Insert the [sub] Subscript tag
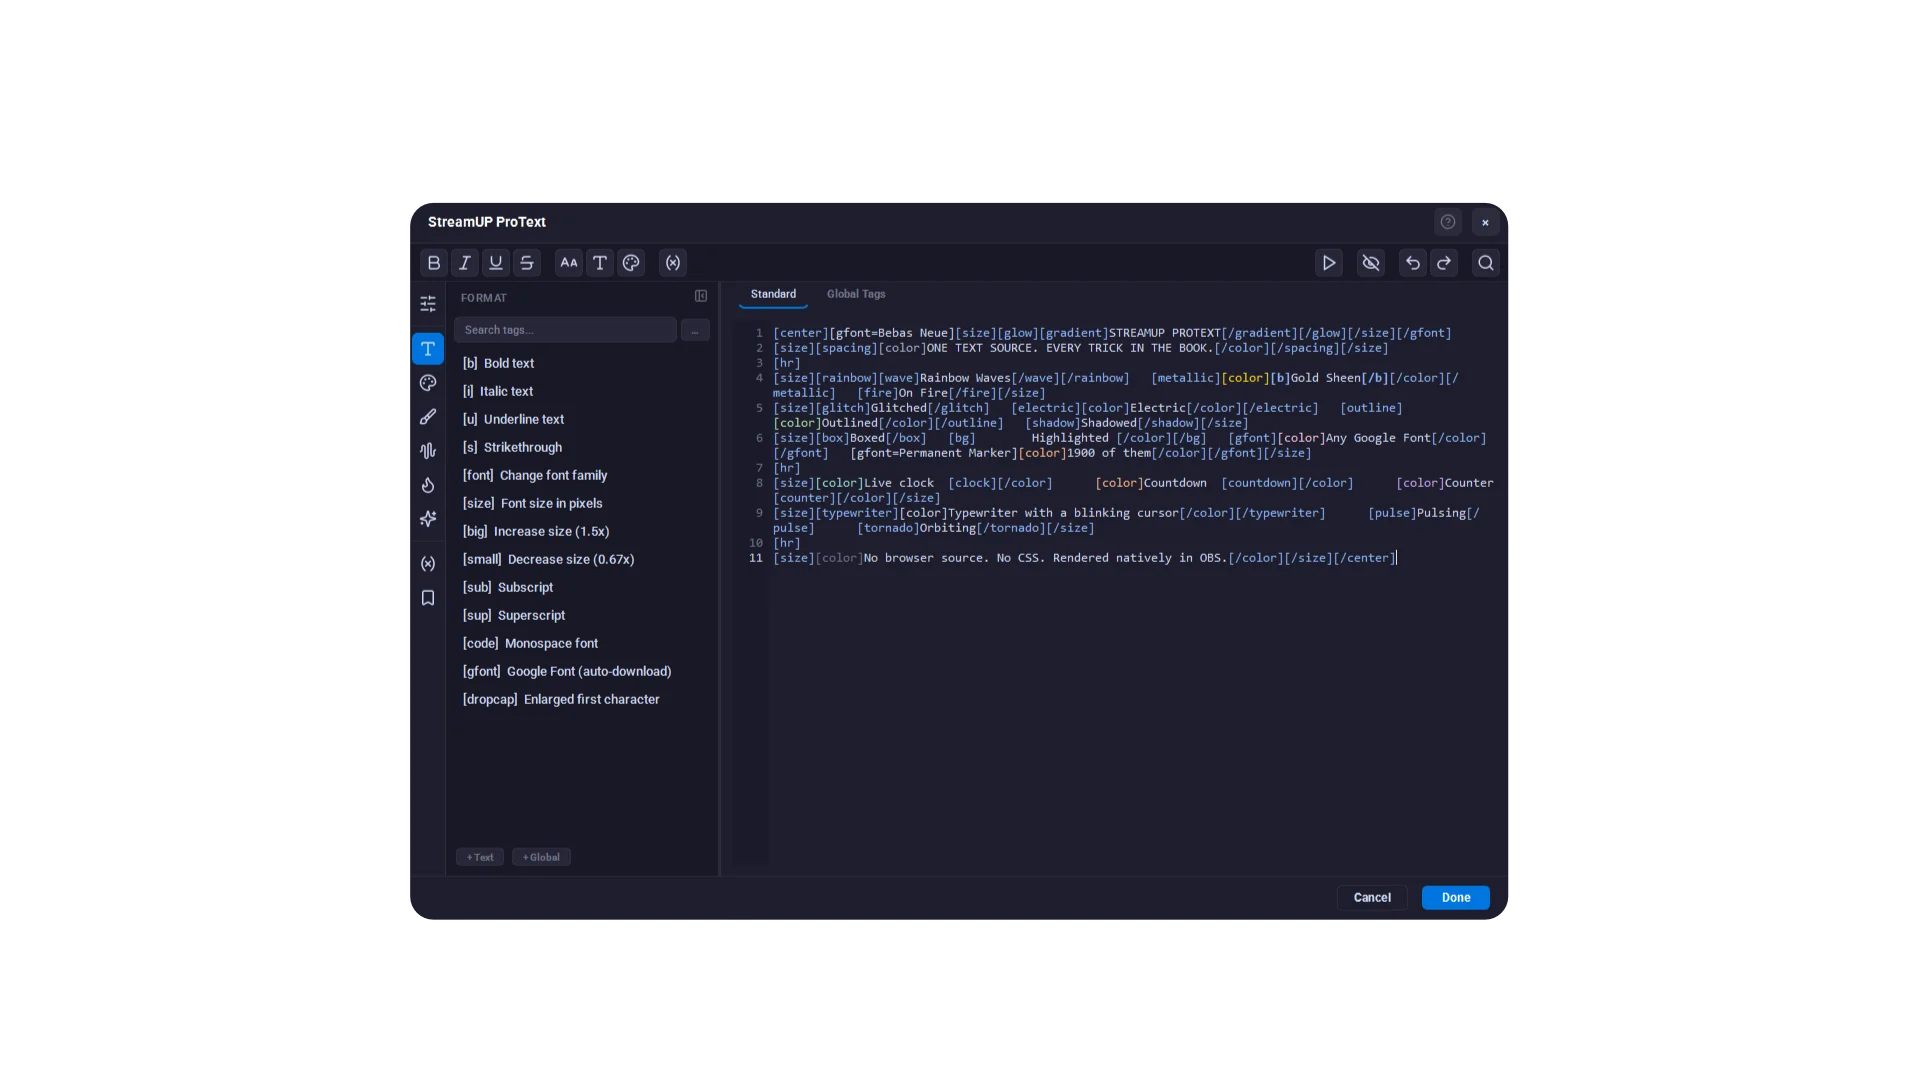The width and height of the screenshot is (1920, 1080). [580, 587]
